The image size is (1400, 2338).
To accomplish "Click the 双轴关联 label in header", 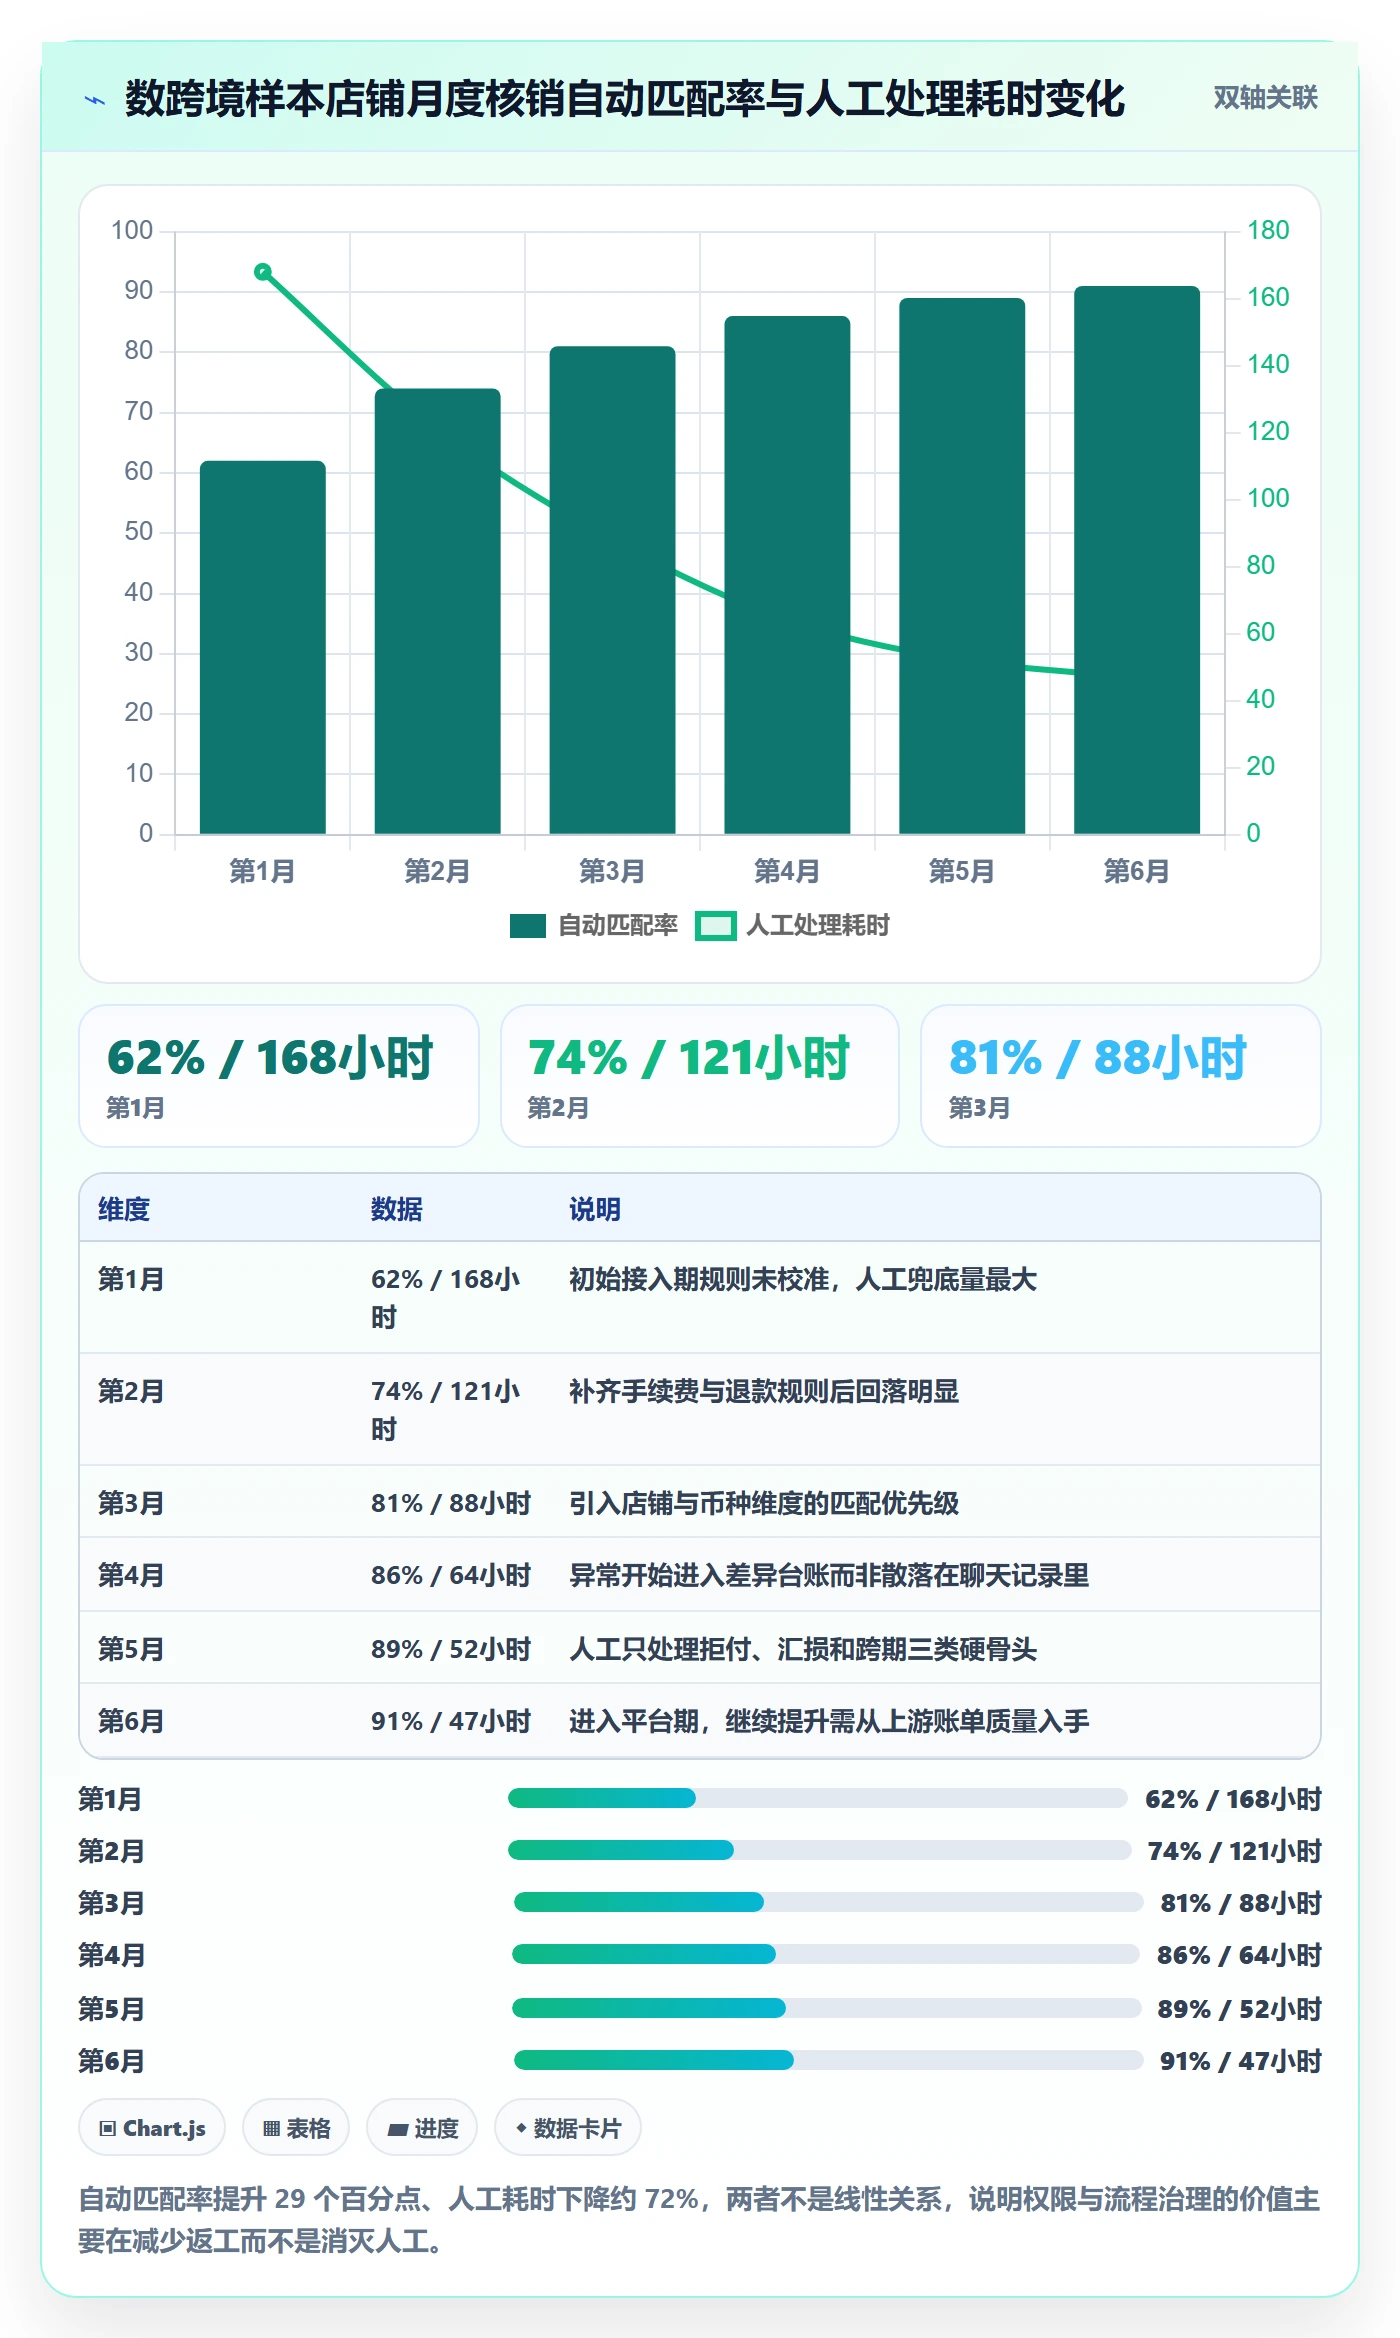I will point(1265,98).
